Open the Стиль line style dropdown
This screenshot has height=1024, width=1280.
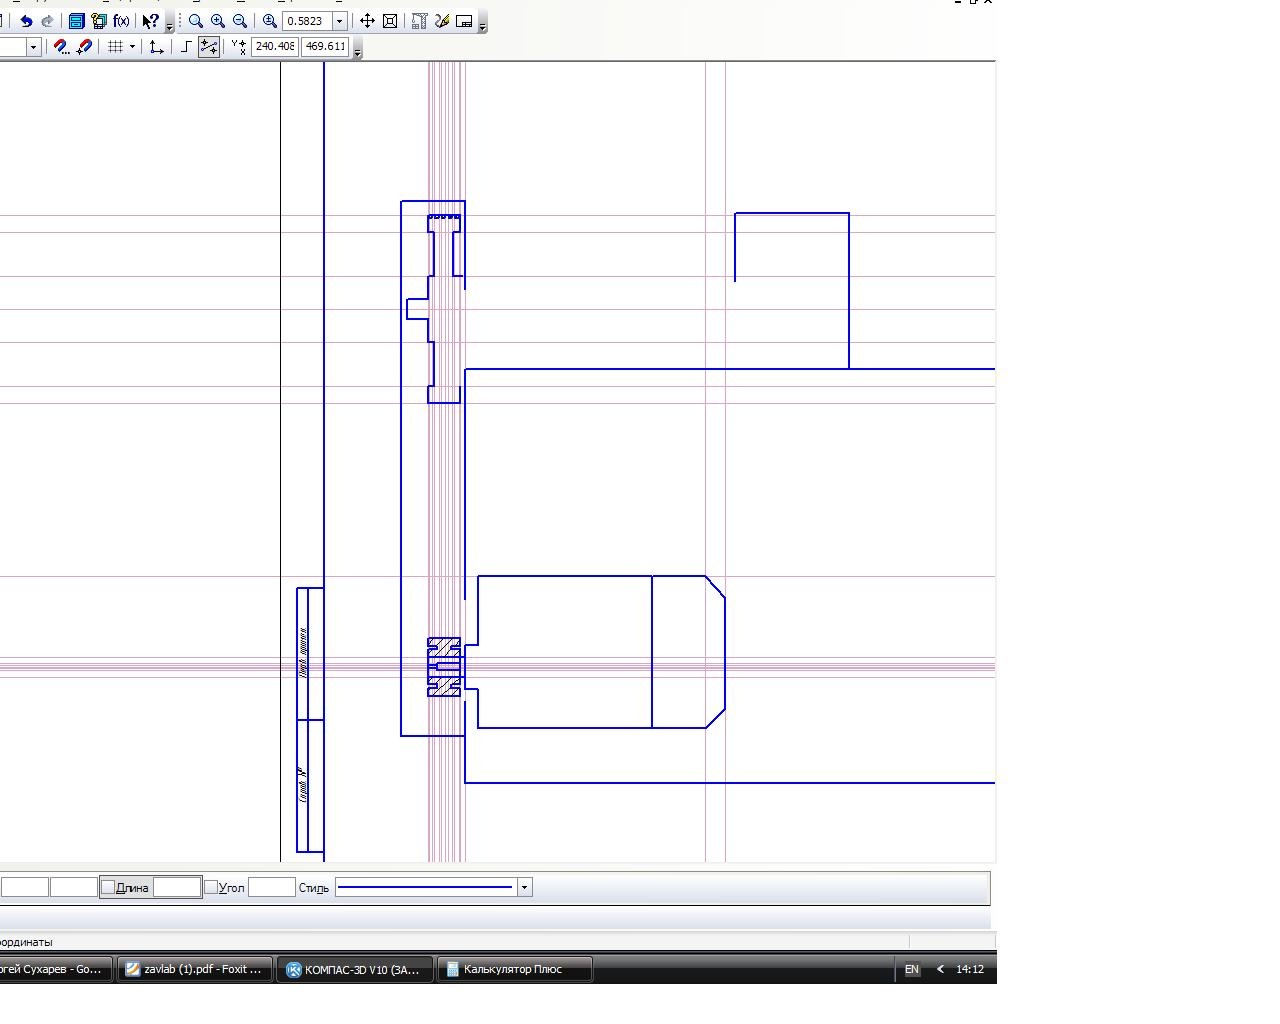click(x=524, y=887)
